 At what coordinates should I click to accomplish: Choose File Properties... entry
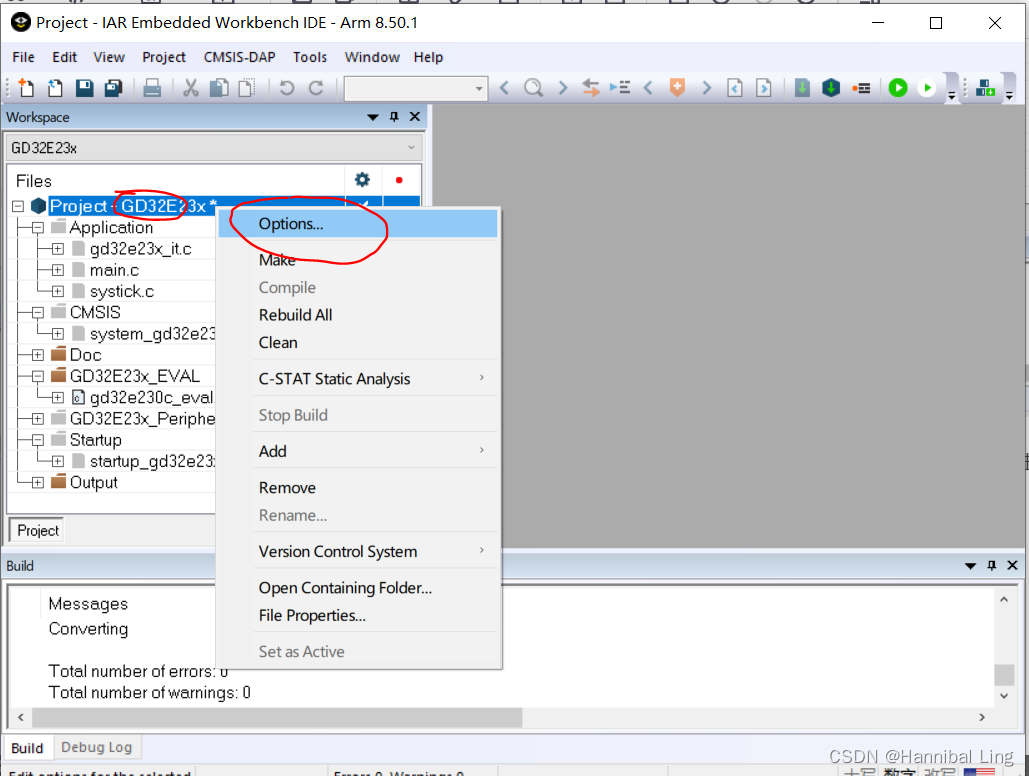click(358, 615)
